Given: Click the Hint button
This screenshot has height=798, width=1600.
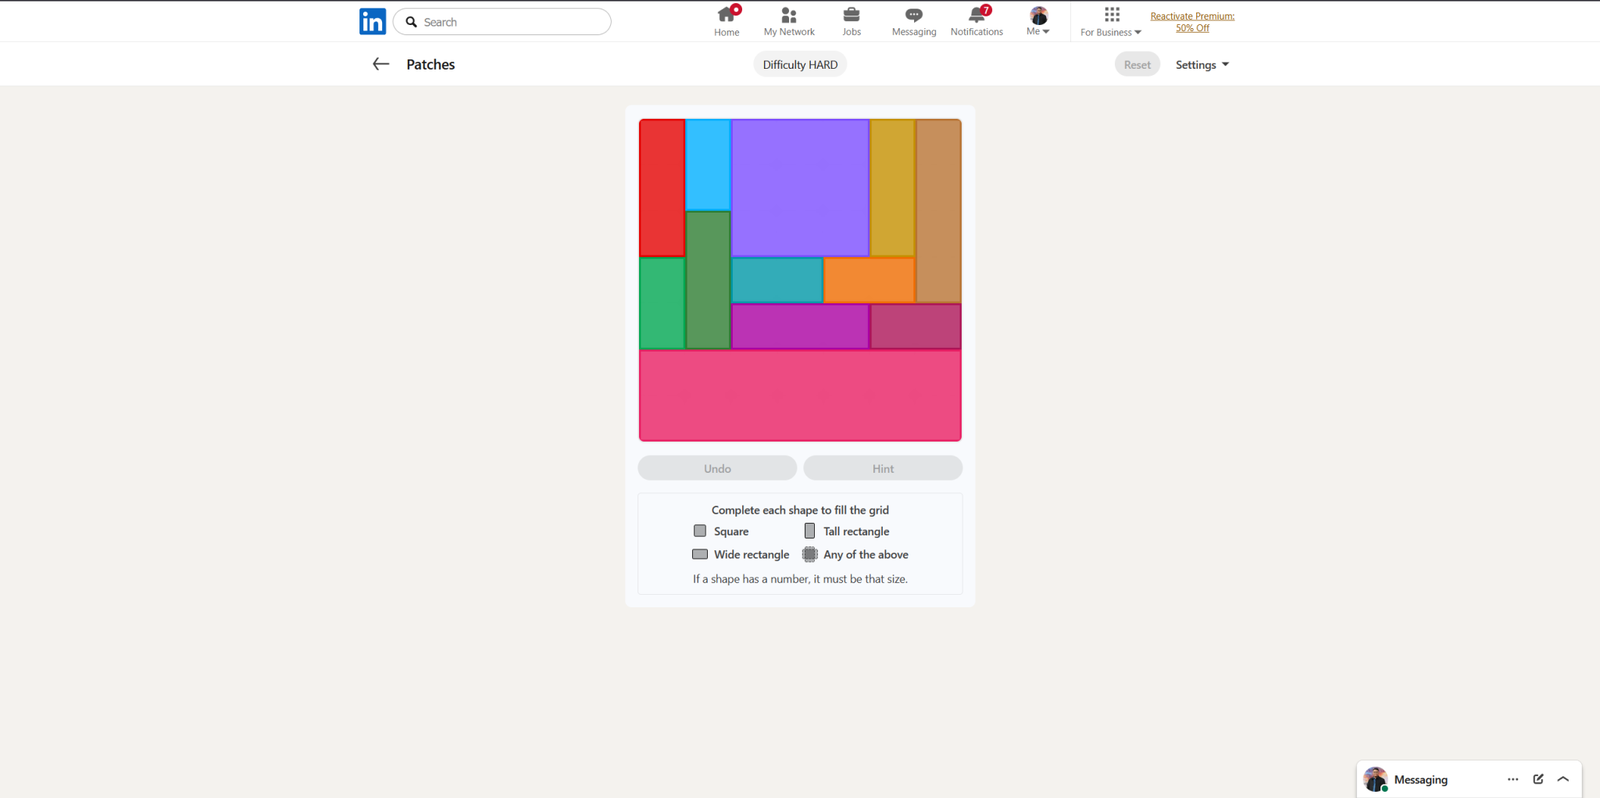Looking at the screenshot, I should click(883, 468).
